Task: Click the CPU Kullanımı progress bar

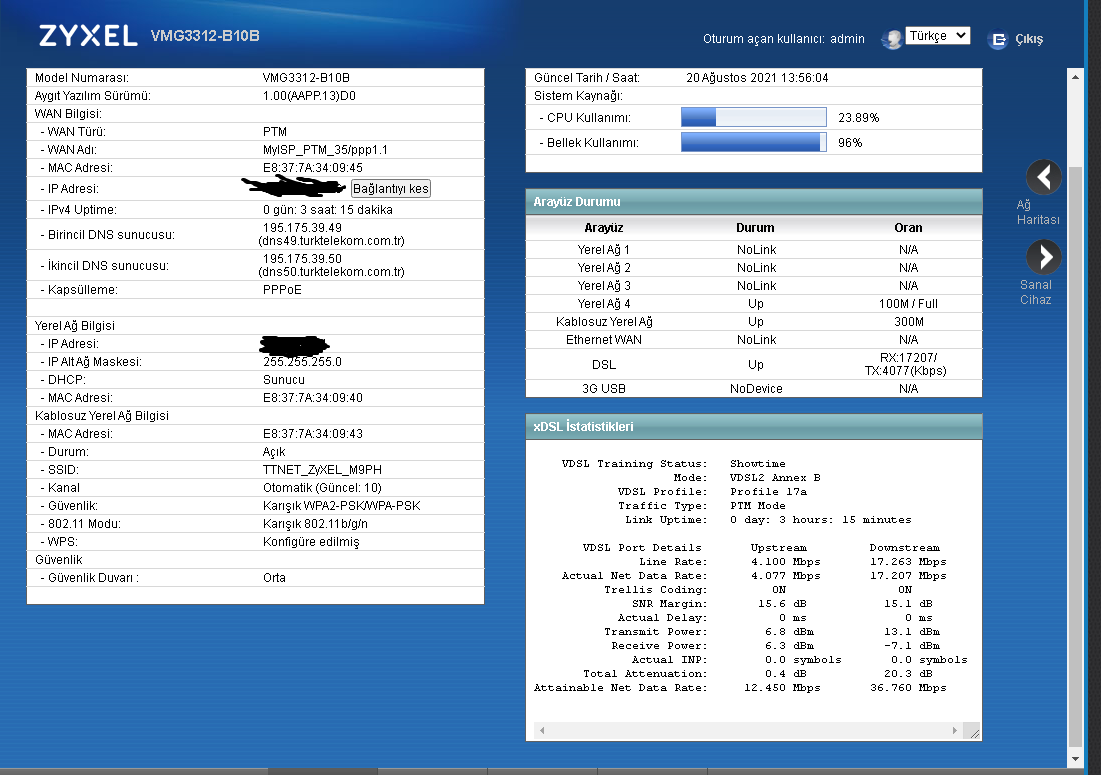Action: tap(753, 117)
